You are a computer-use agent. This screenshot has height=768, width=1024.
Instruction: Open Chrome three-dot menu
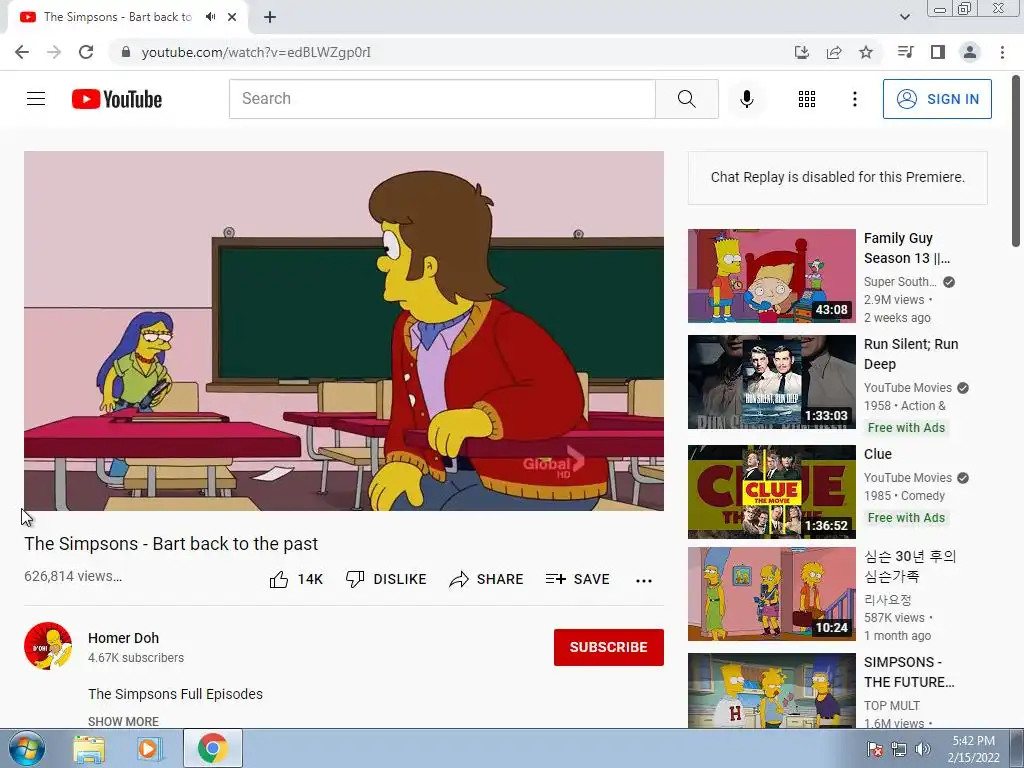(1002, 52)
